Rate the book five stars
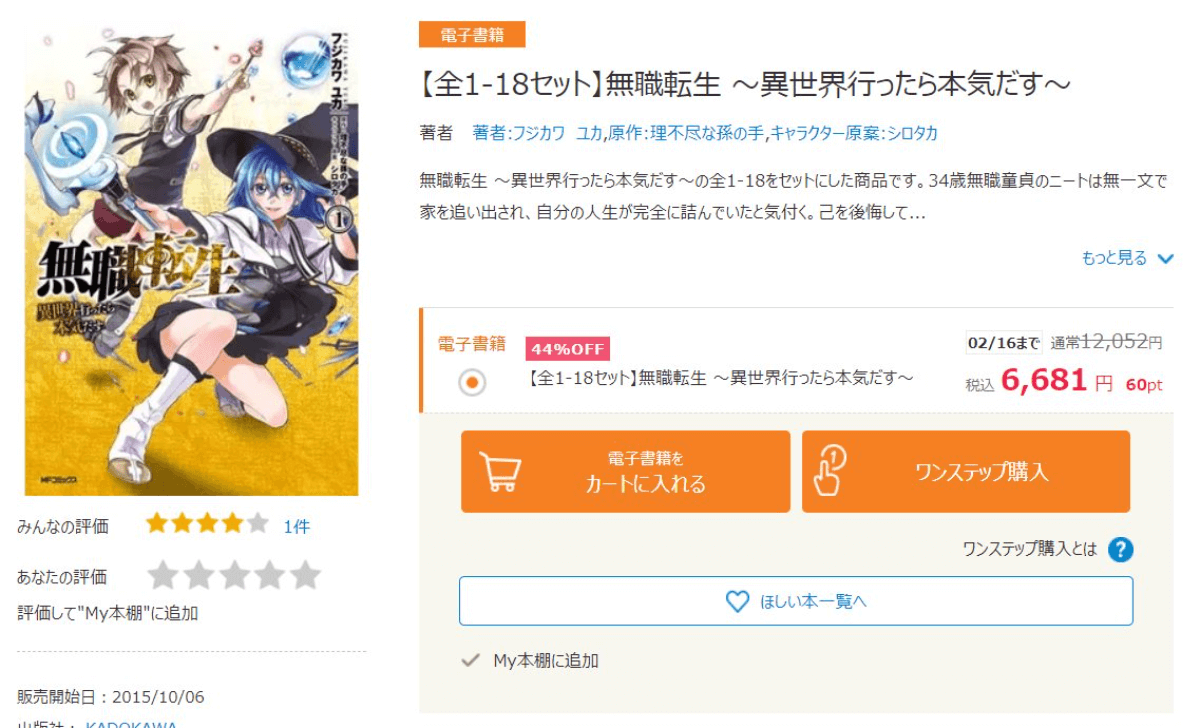The image size is (1200, 728). click(x=305, y=575)
